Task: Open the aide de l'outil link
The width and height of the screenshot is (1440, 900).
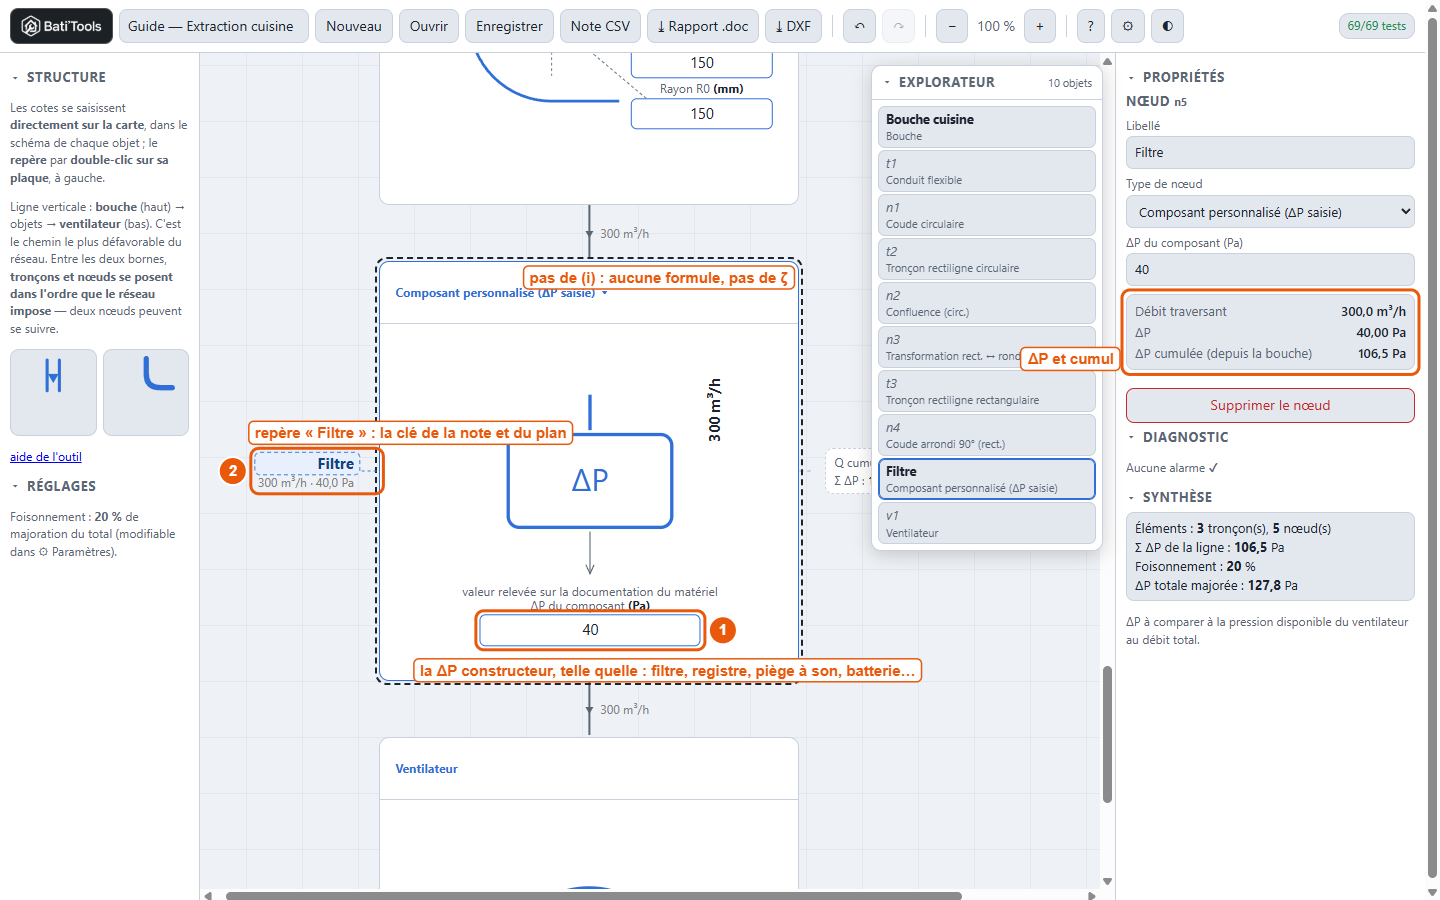Action: 46,457
